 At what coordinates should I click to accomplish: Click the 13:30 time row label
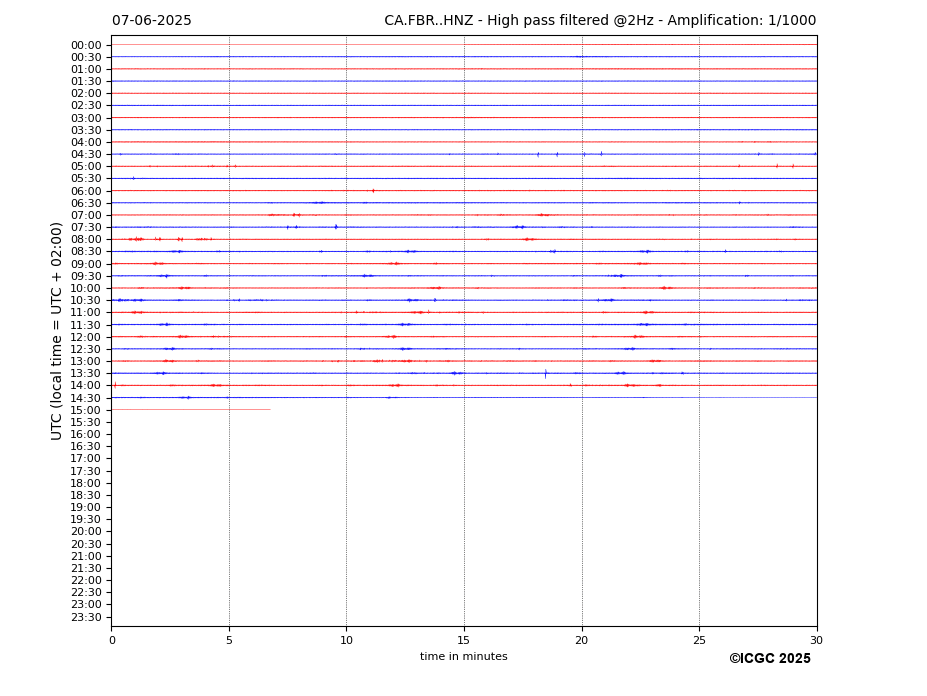tap(86, 374)
